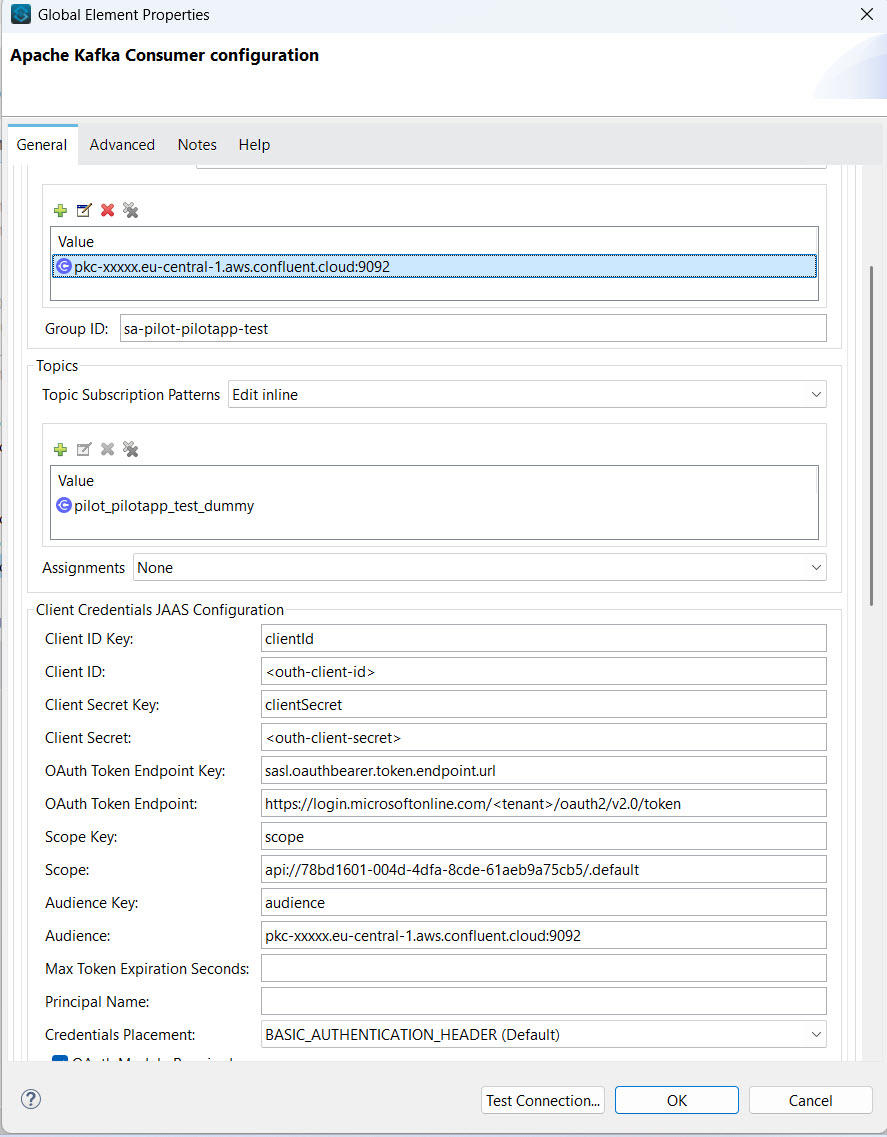
Task: Click the Value column header in Topics list
Action: (434, 481)
